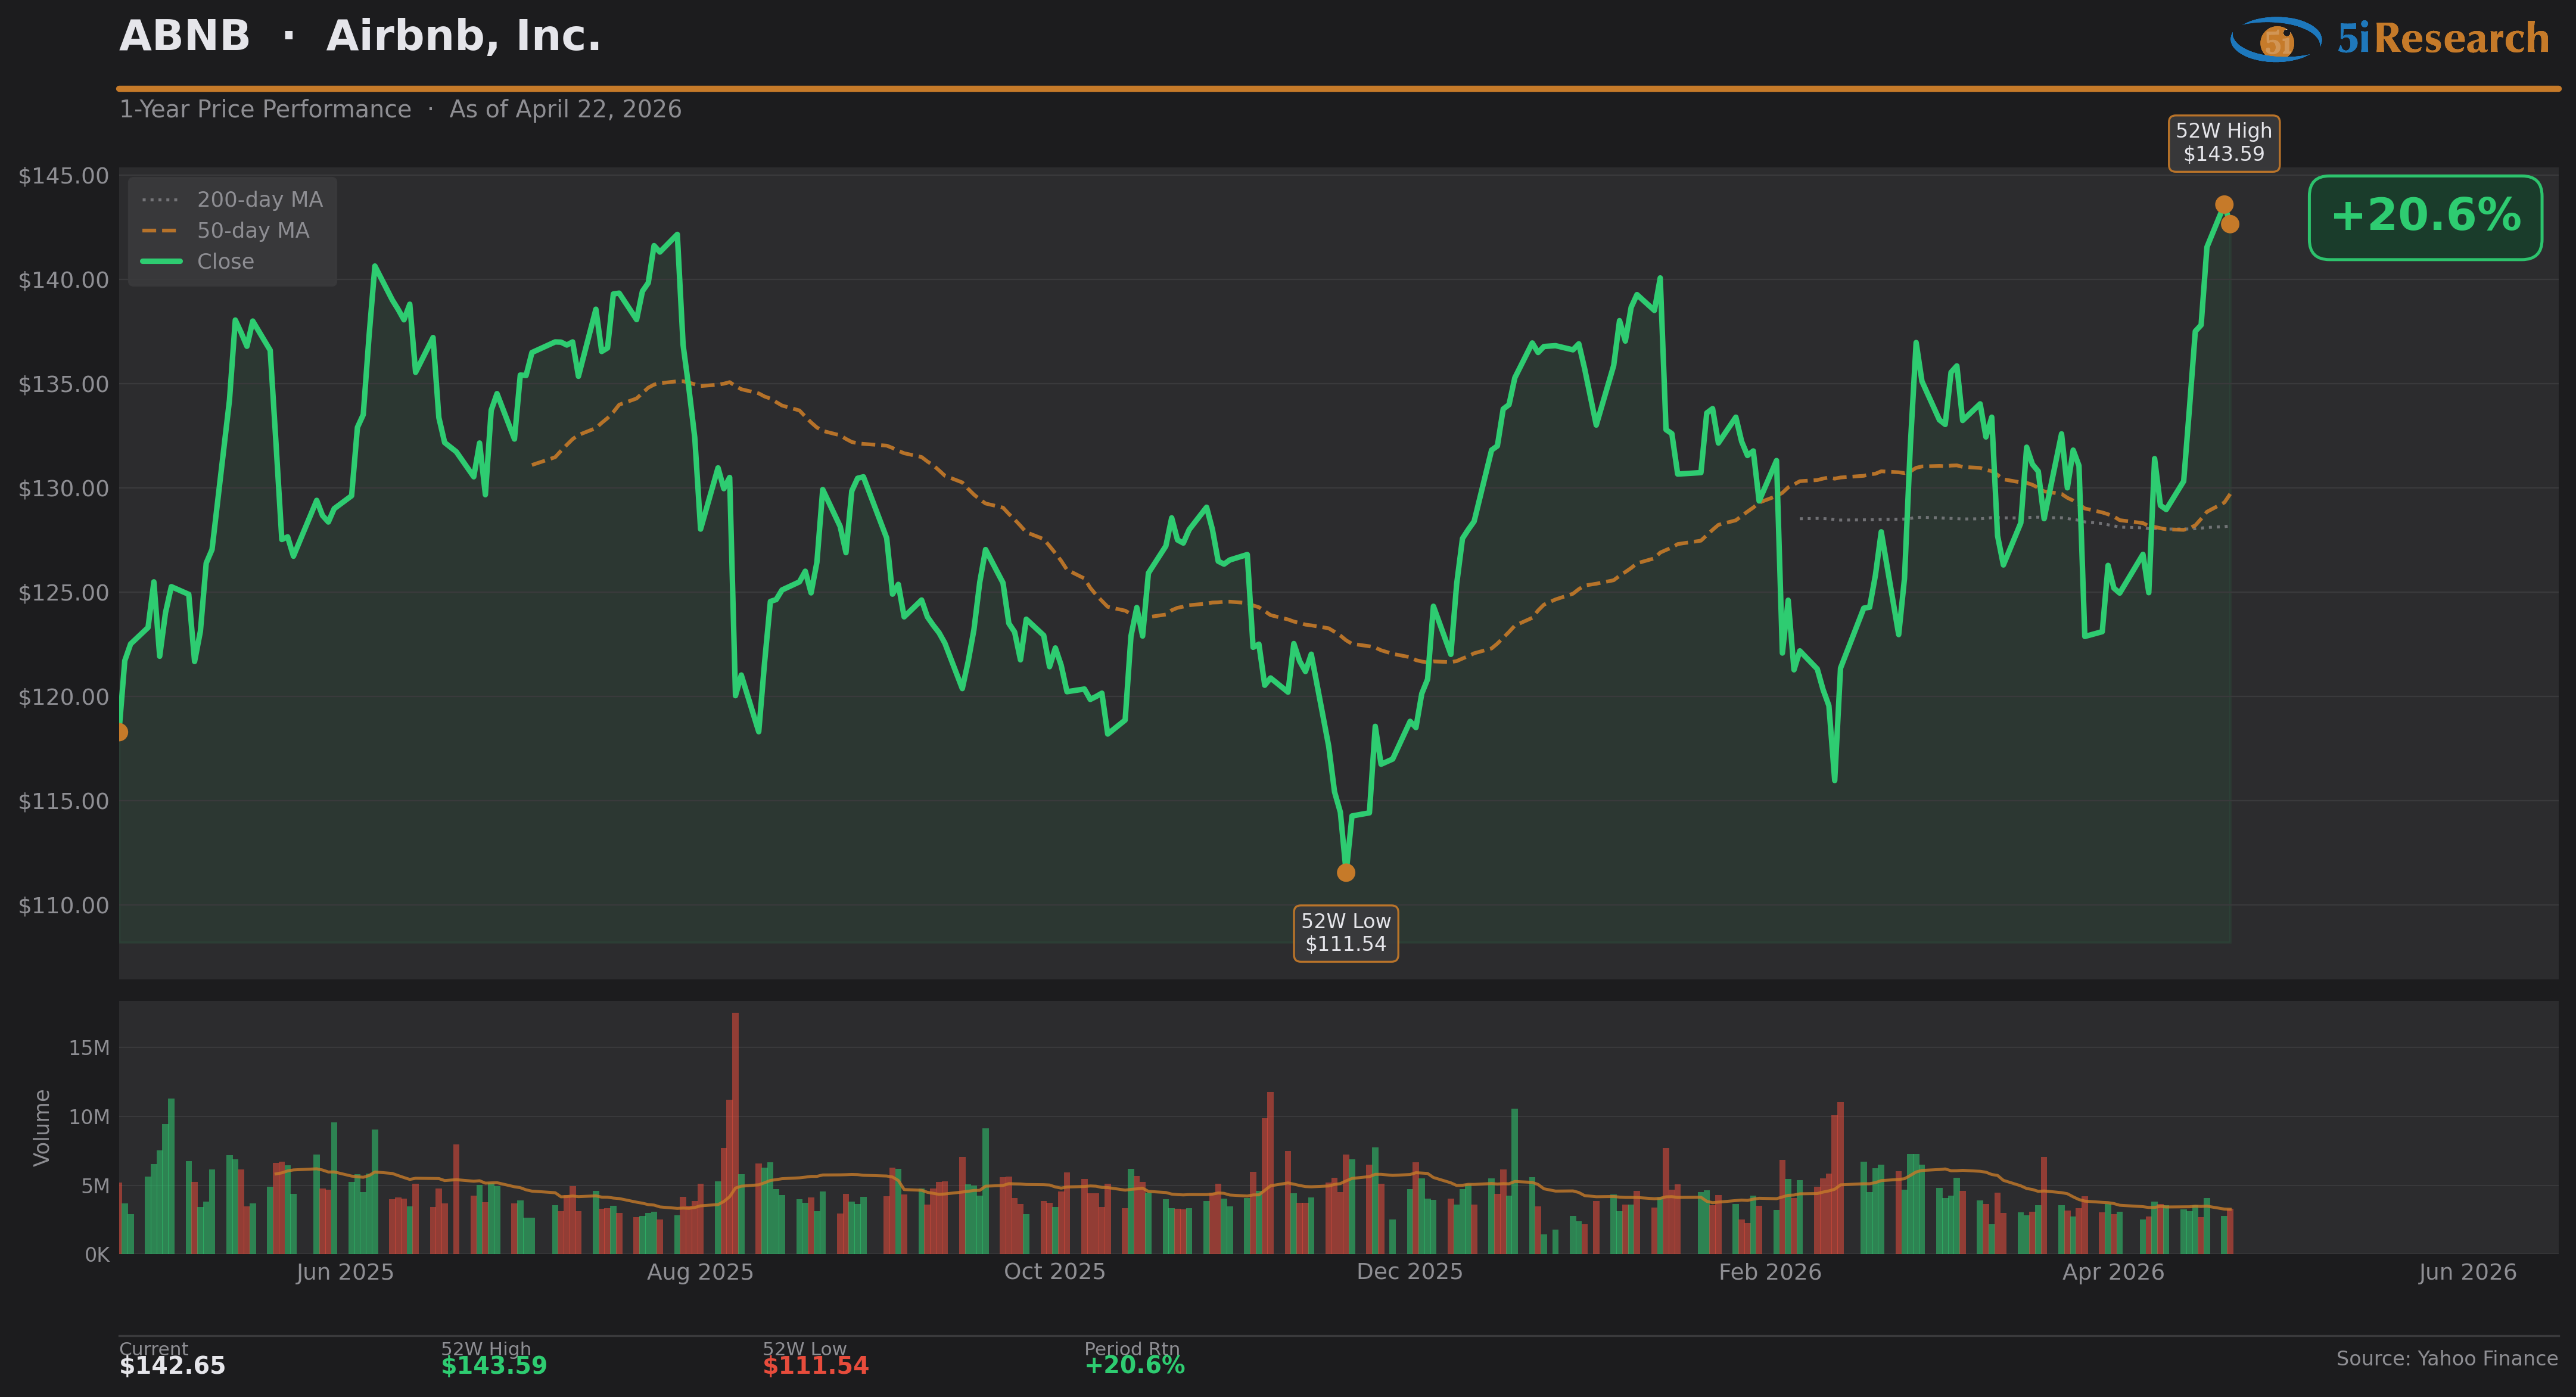
Task: Click the current price dot below the high
Action: click(2230, 224)
